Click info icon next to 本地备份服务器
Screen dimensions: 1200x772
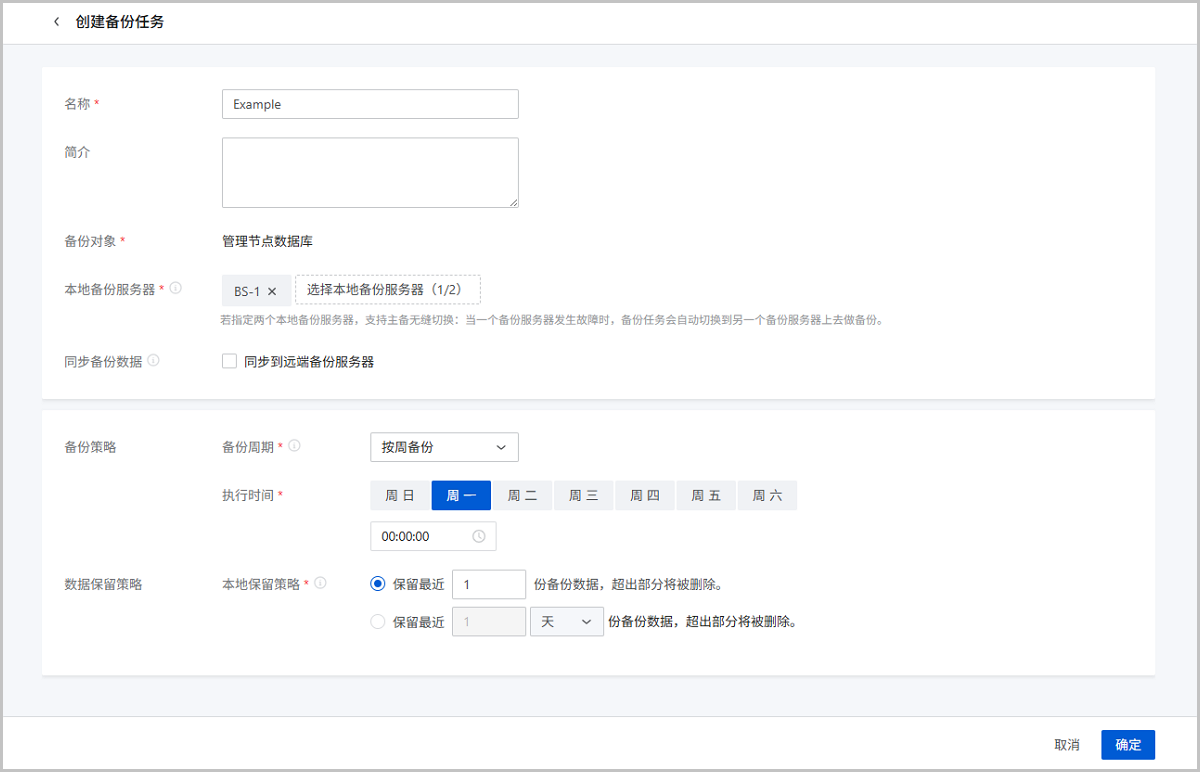(176, 288)
